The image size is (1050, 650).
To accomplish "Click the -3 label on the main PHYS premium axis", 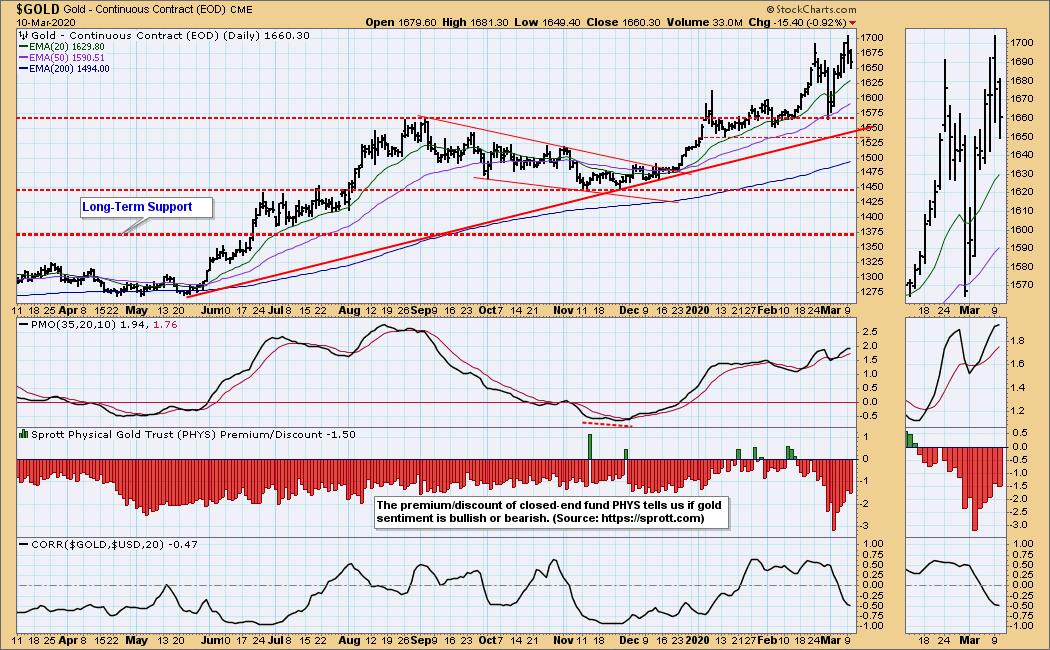I will pos(866,525).
